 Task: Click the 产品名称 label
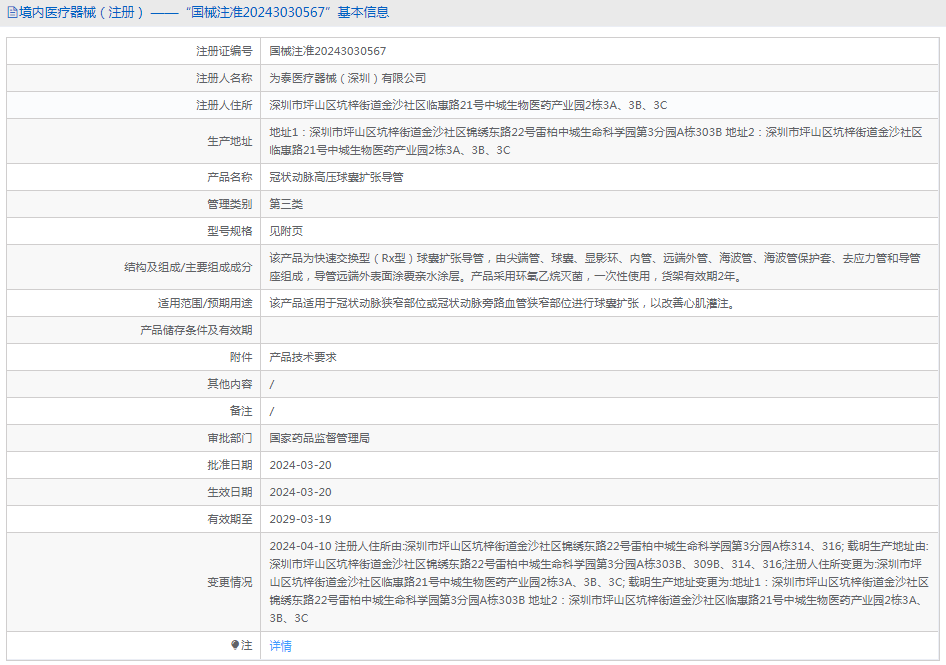pyautogui.click(x=230, y=177)
